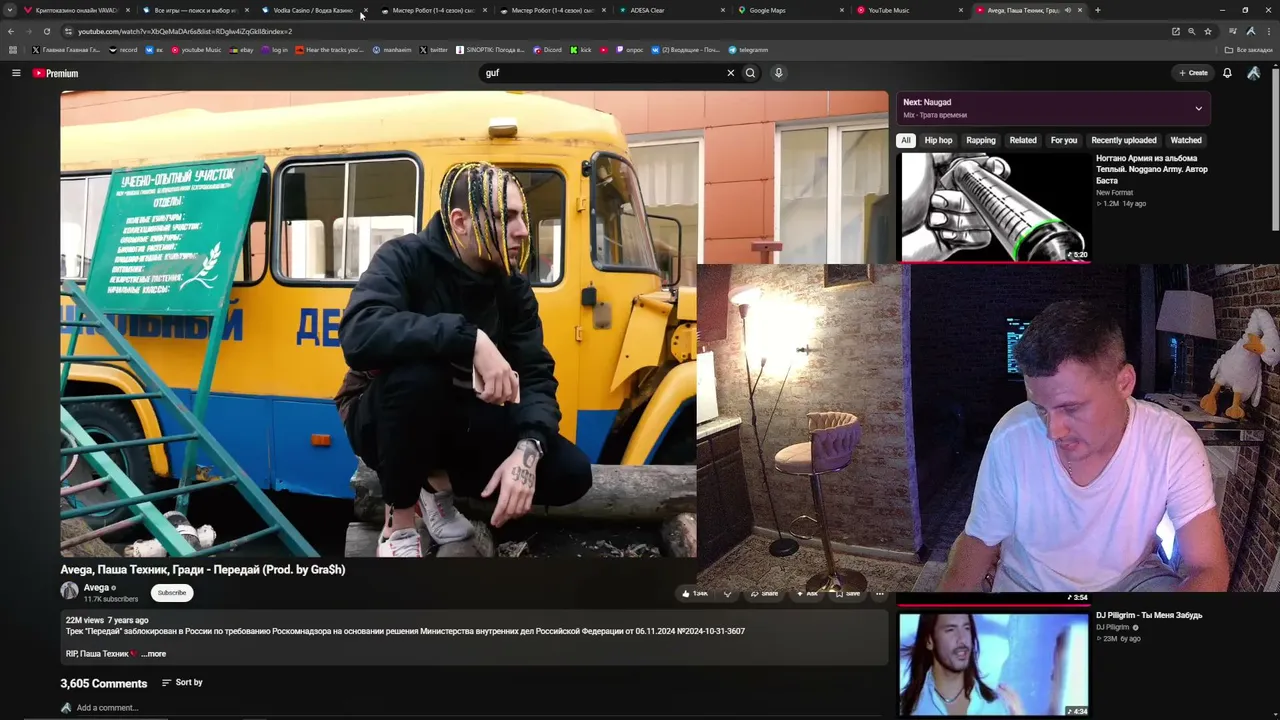Switch to the YouTube Music tab
Viewport: 1280px width, 720px height.
click(x=908, y=10)
